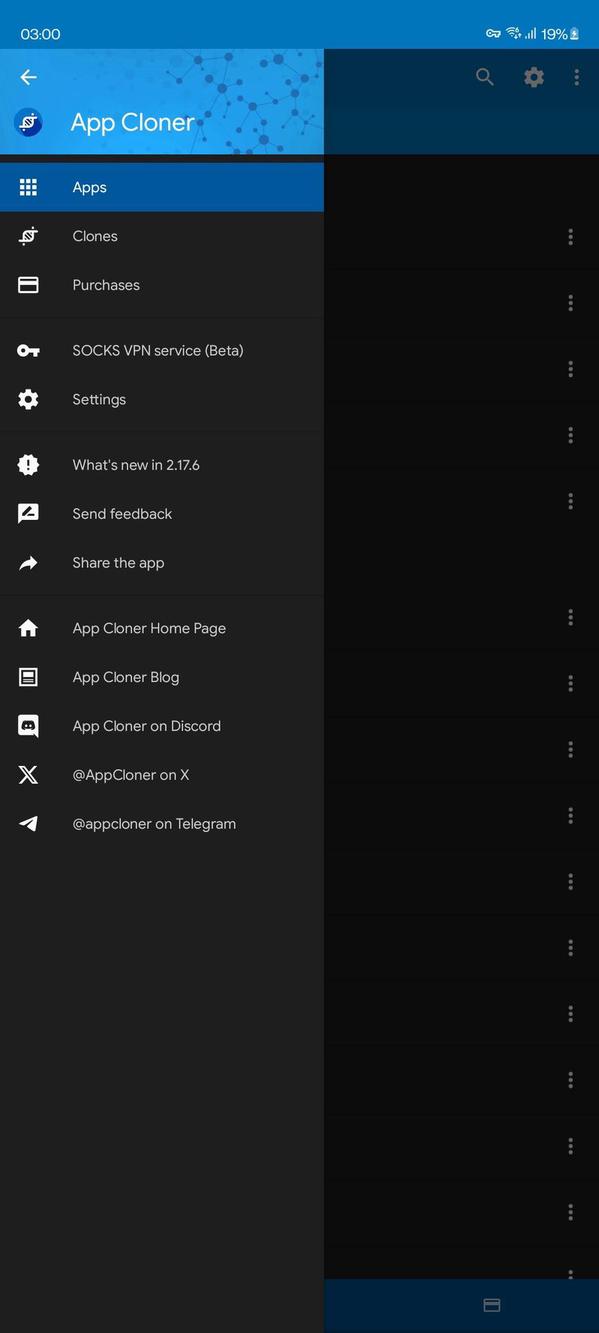Image resolution: width=599 pixels, height=1333 pixels.
Task: Tap the Send feedback pencil icon
Action: [28, 513]
